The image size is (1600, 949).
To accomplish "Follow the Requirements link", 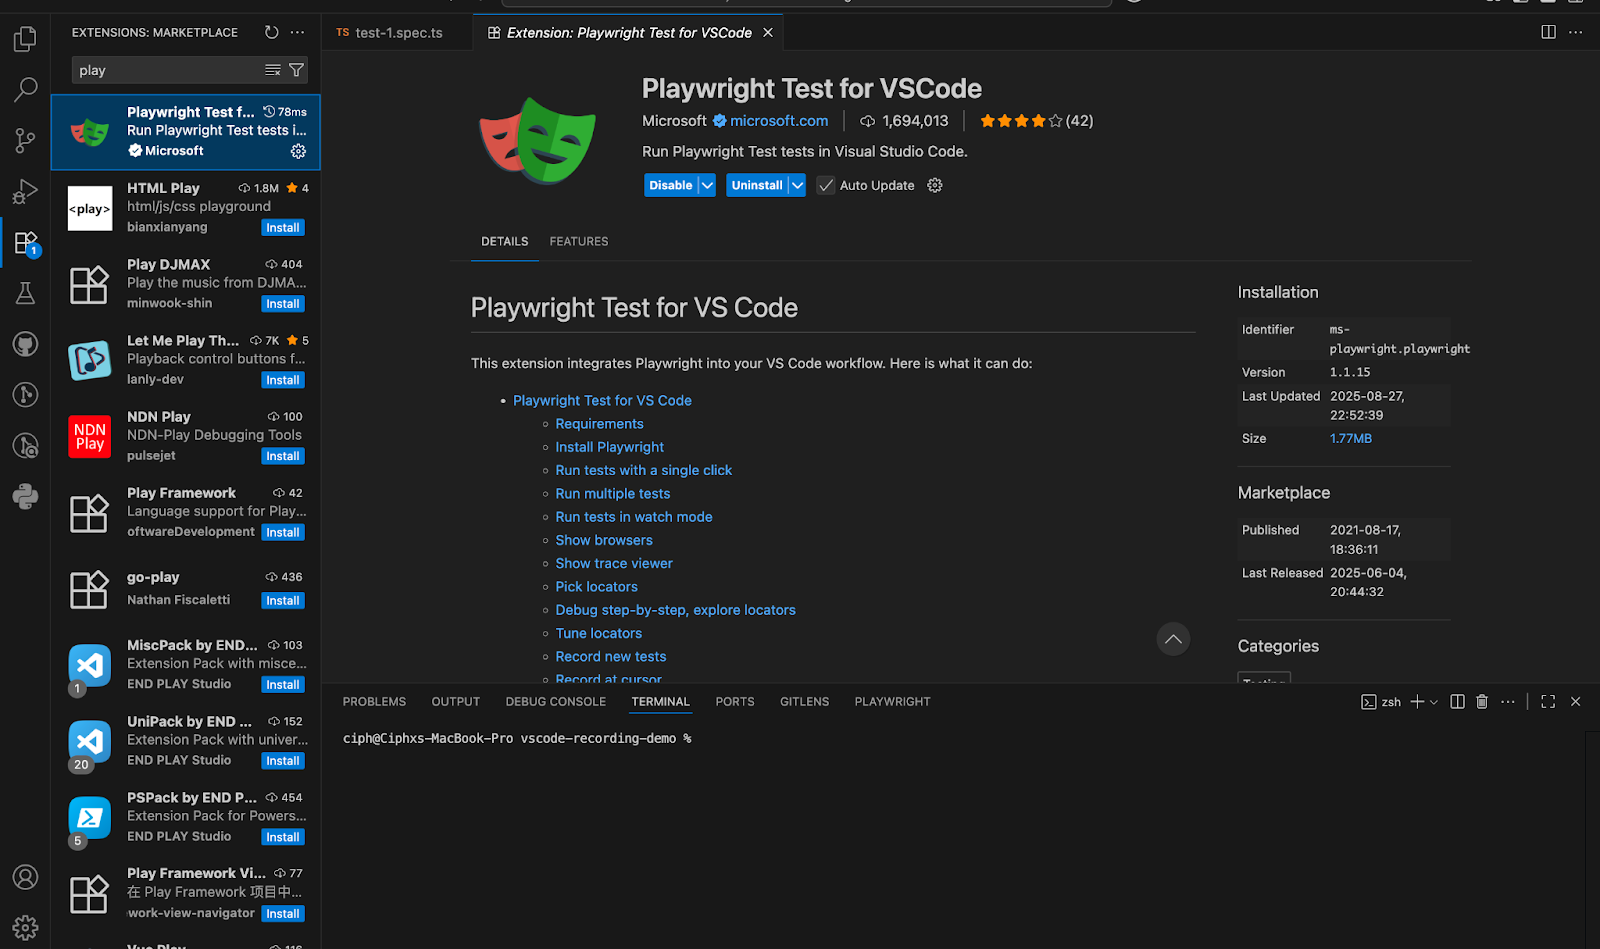I will coord(599,424).
